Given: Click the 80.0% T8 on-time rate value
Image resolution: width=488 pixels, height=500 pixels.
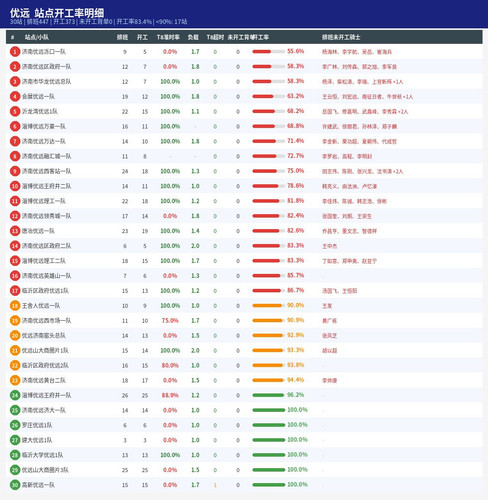Looking at the screenshot, I should click(170, 365).
